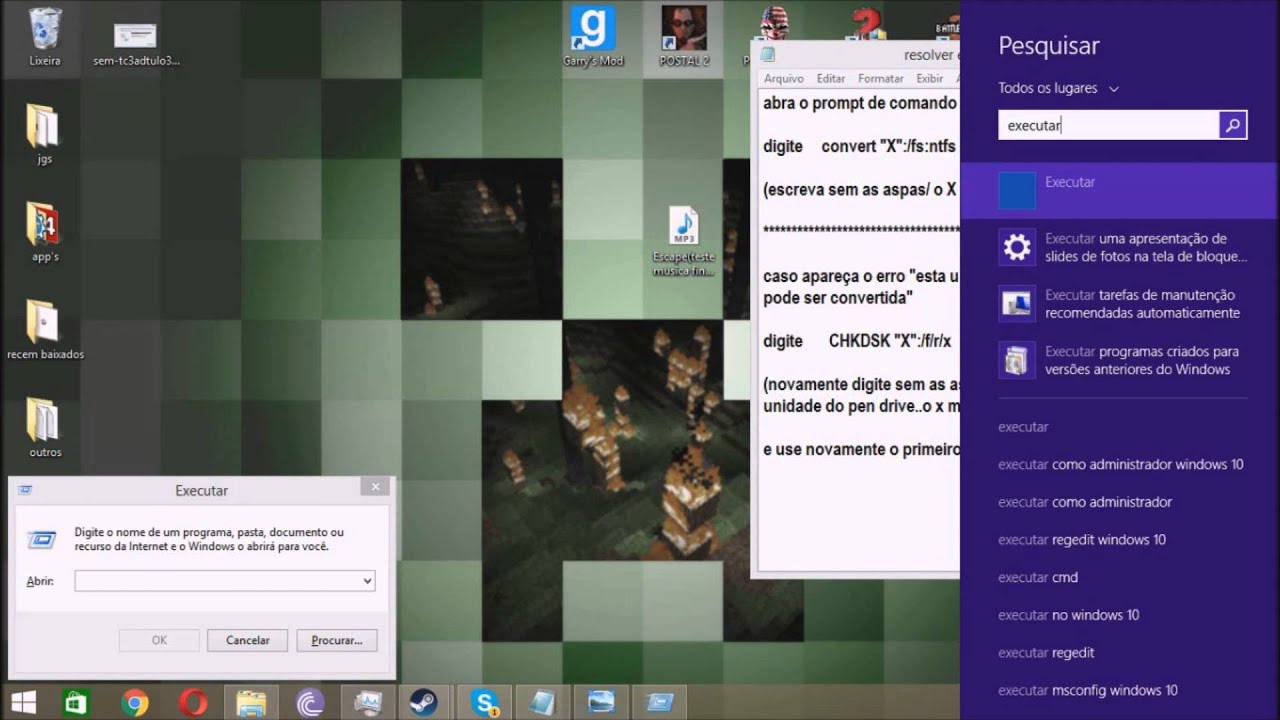Open the Formatar menu in Notepad
Image resolution: width=1280 pixels, height=720 pixels.
point(881,79)
